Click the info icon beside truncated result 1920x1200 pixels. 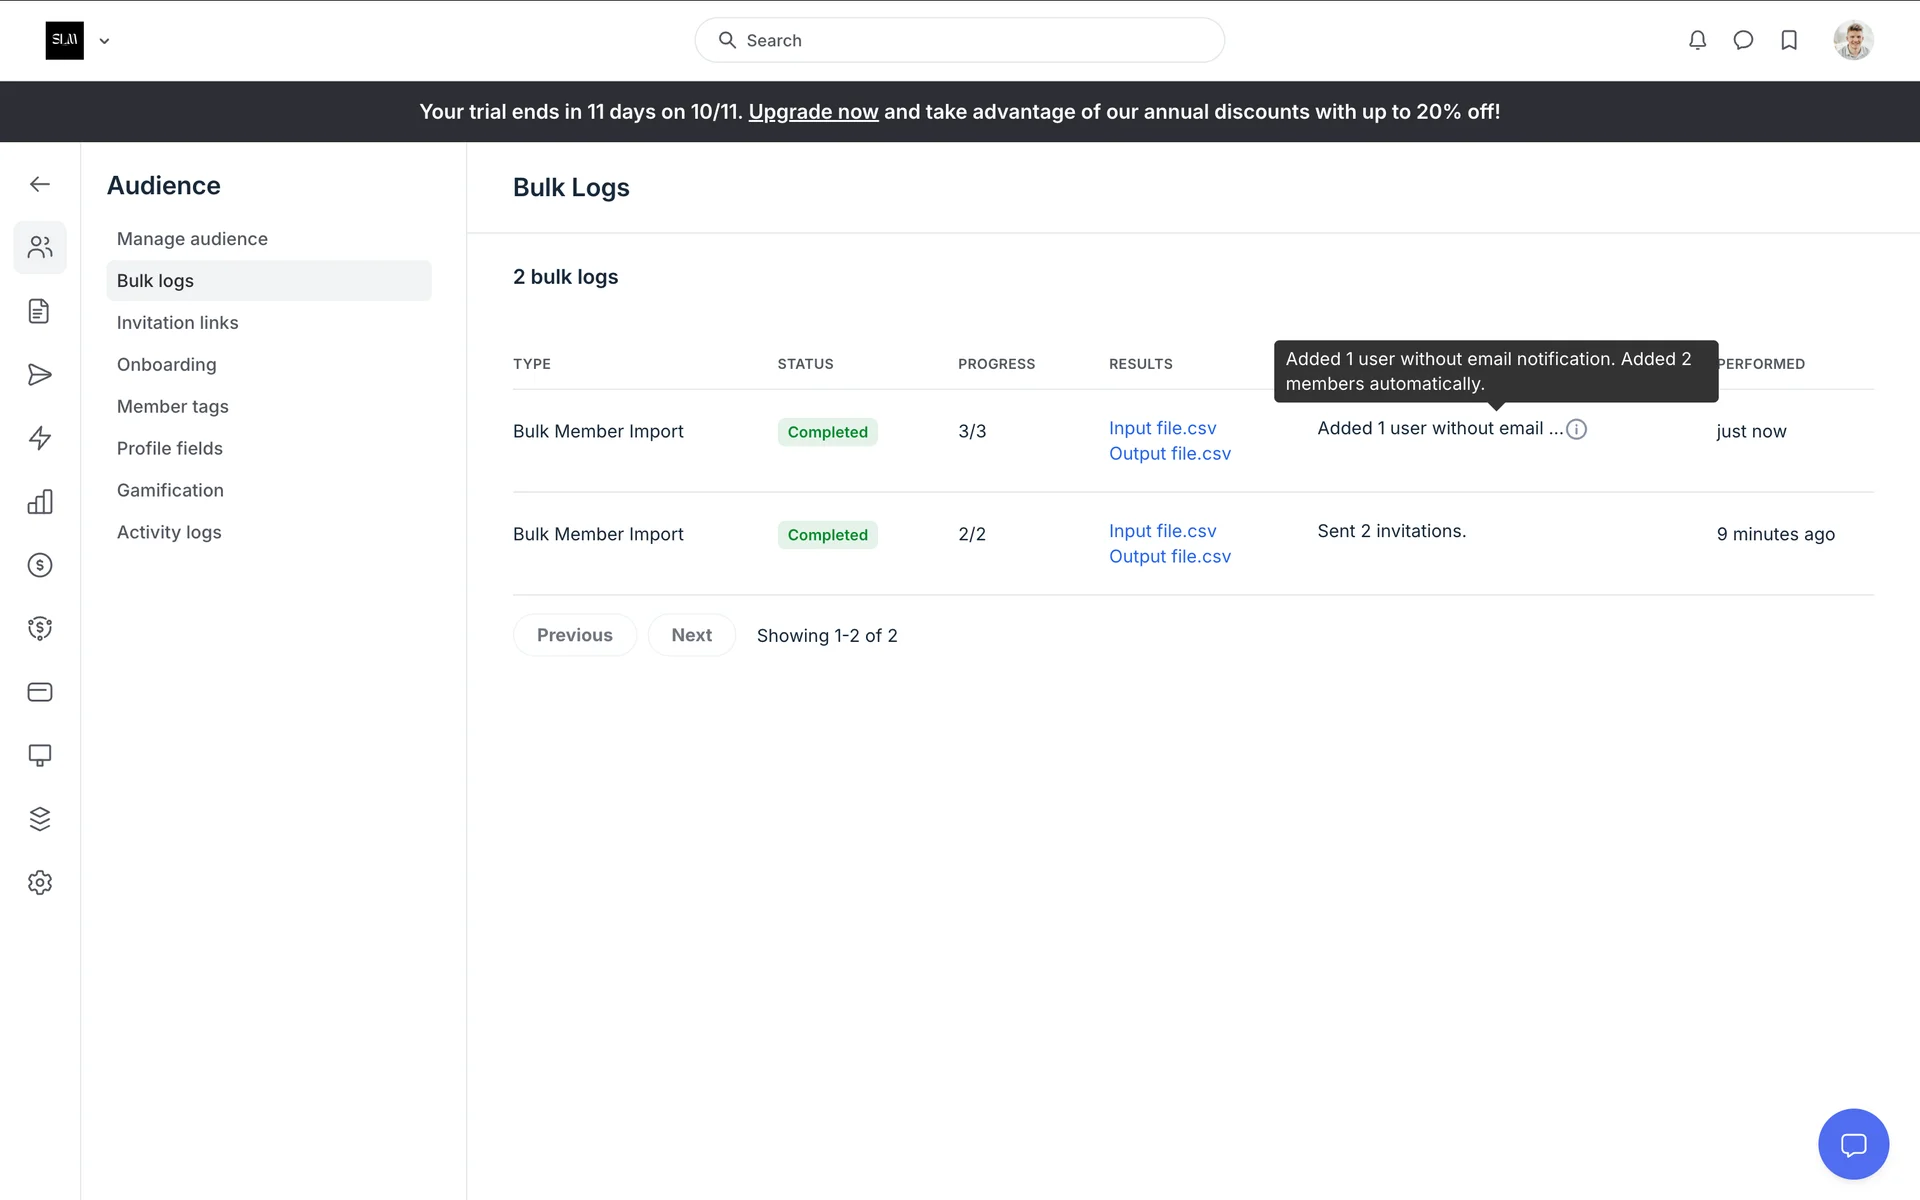point(1576,429)
